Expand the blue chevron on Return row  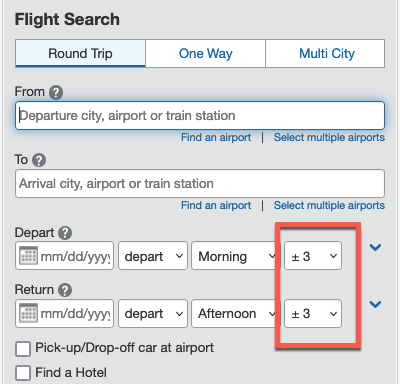pos(375,304)
